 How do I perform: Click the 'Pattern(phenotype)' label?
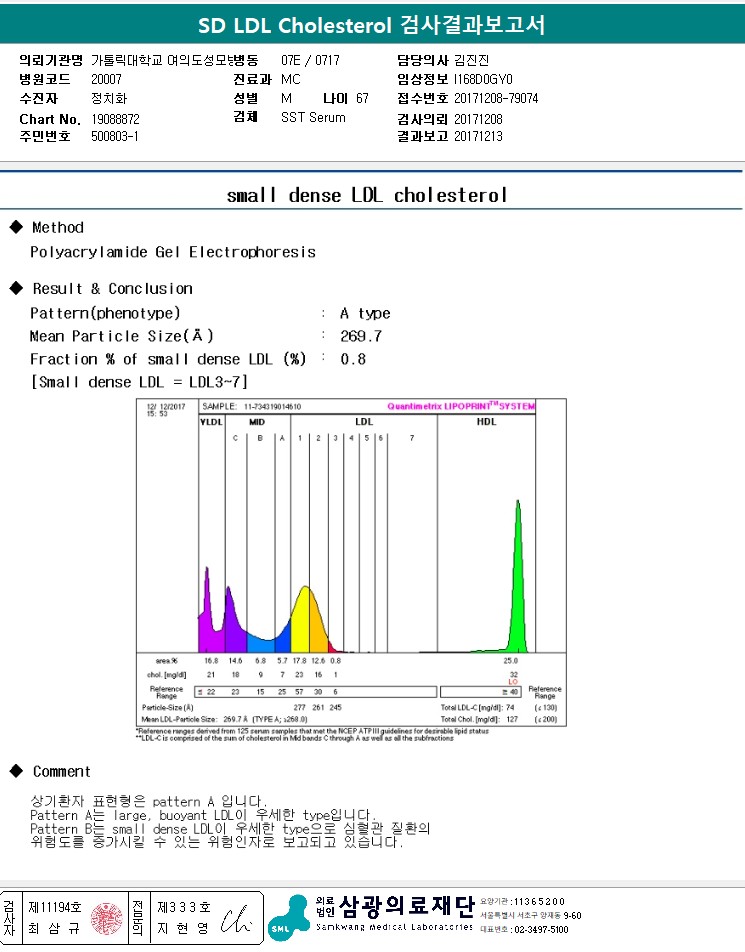(x=105, y=313)
